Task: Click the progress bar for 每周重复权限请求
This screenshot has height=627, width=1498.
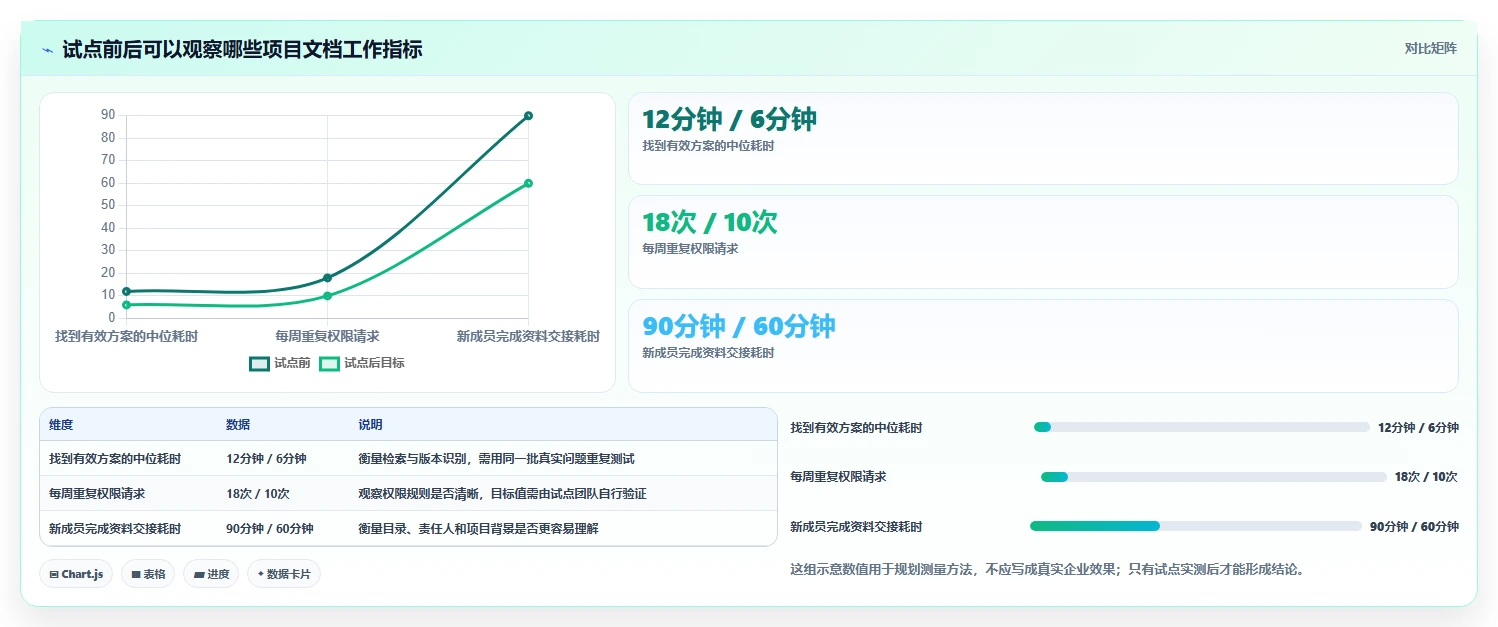Action: click(1214, 477)
